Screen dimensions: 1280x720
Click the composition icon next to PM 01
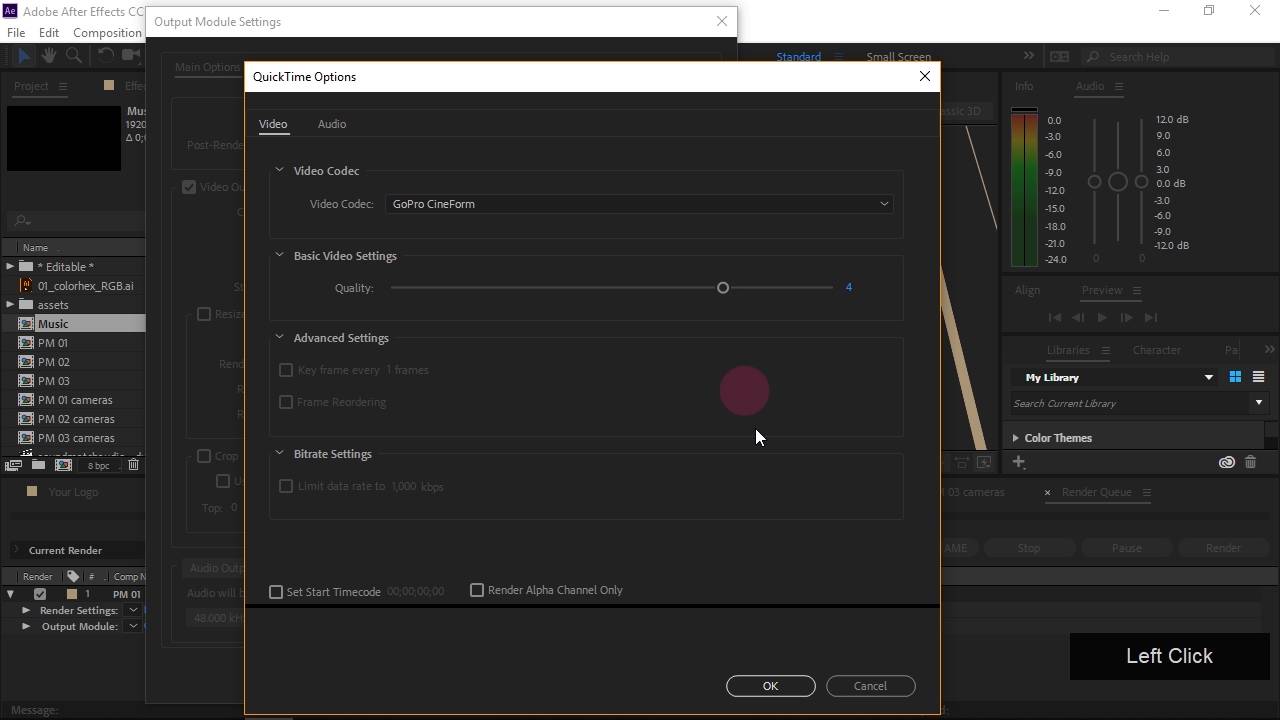(26, 343)
